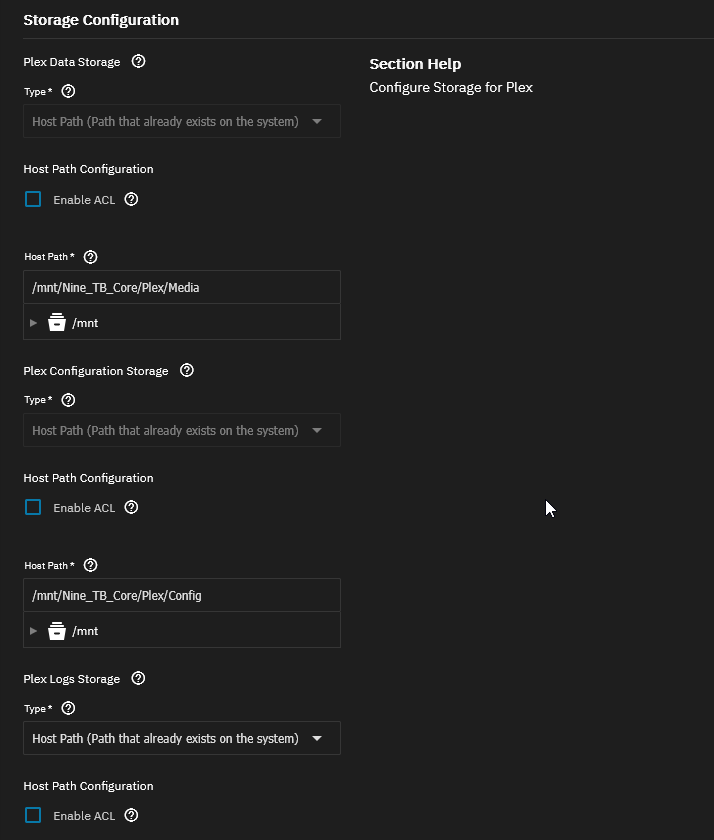Enable ACL for Plex Logs Storage
This screenshot has width=714, height=840.
[33, 815]
